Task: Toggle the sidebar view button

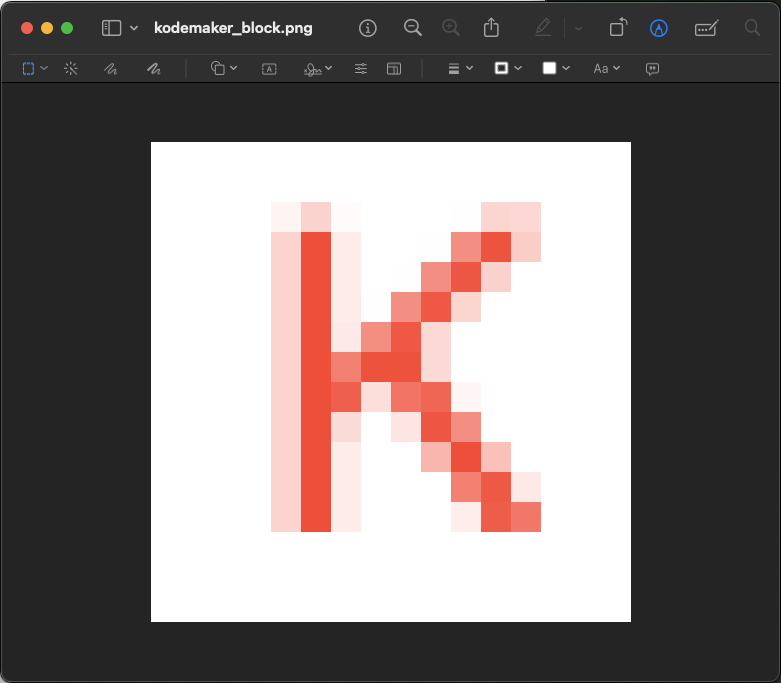Action: point(111,28)
